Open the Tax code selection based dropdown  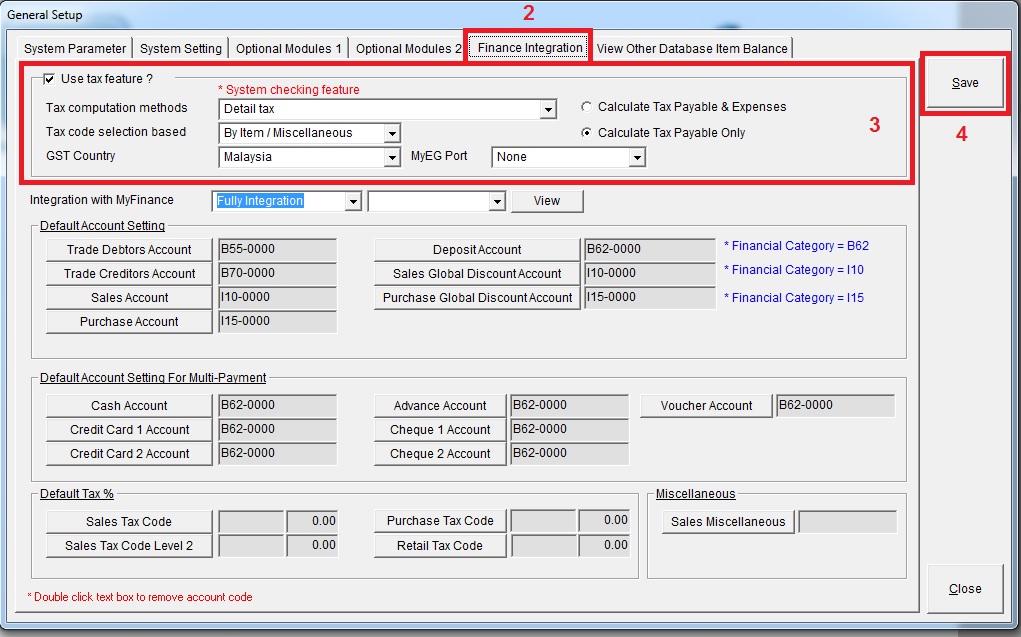click(x=392, y=133)
